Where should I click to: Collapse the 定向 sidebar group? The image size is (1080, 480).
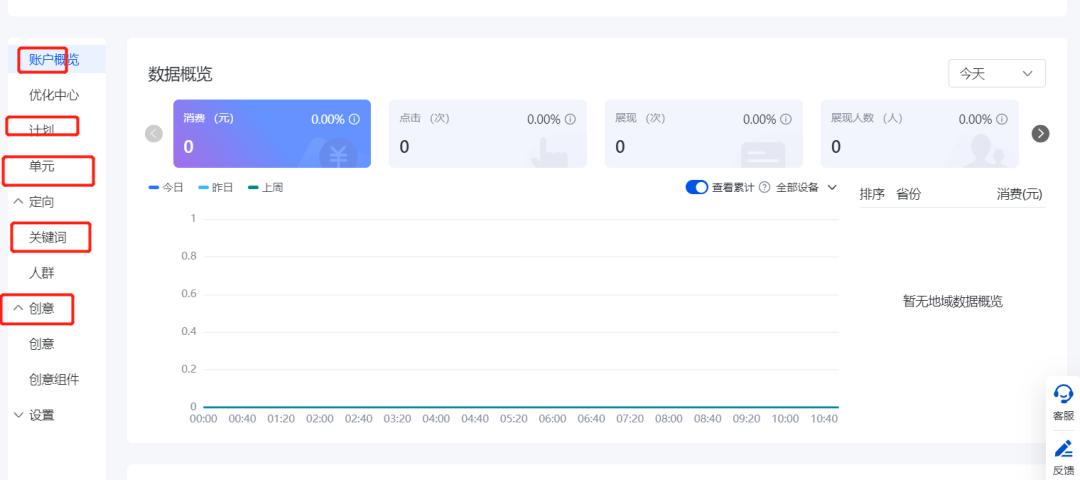click(34, 202)
